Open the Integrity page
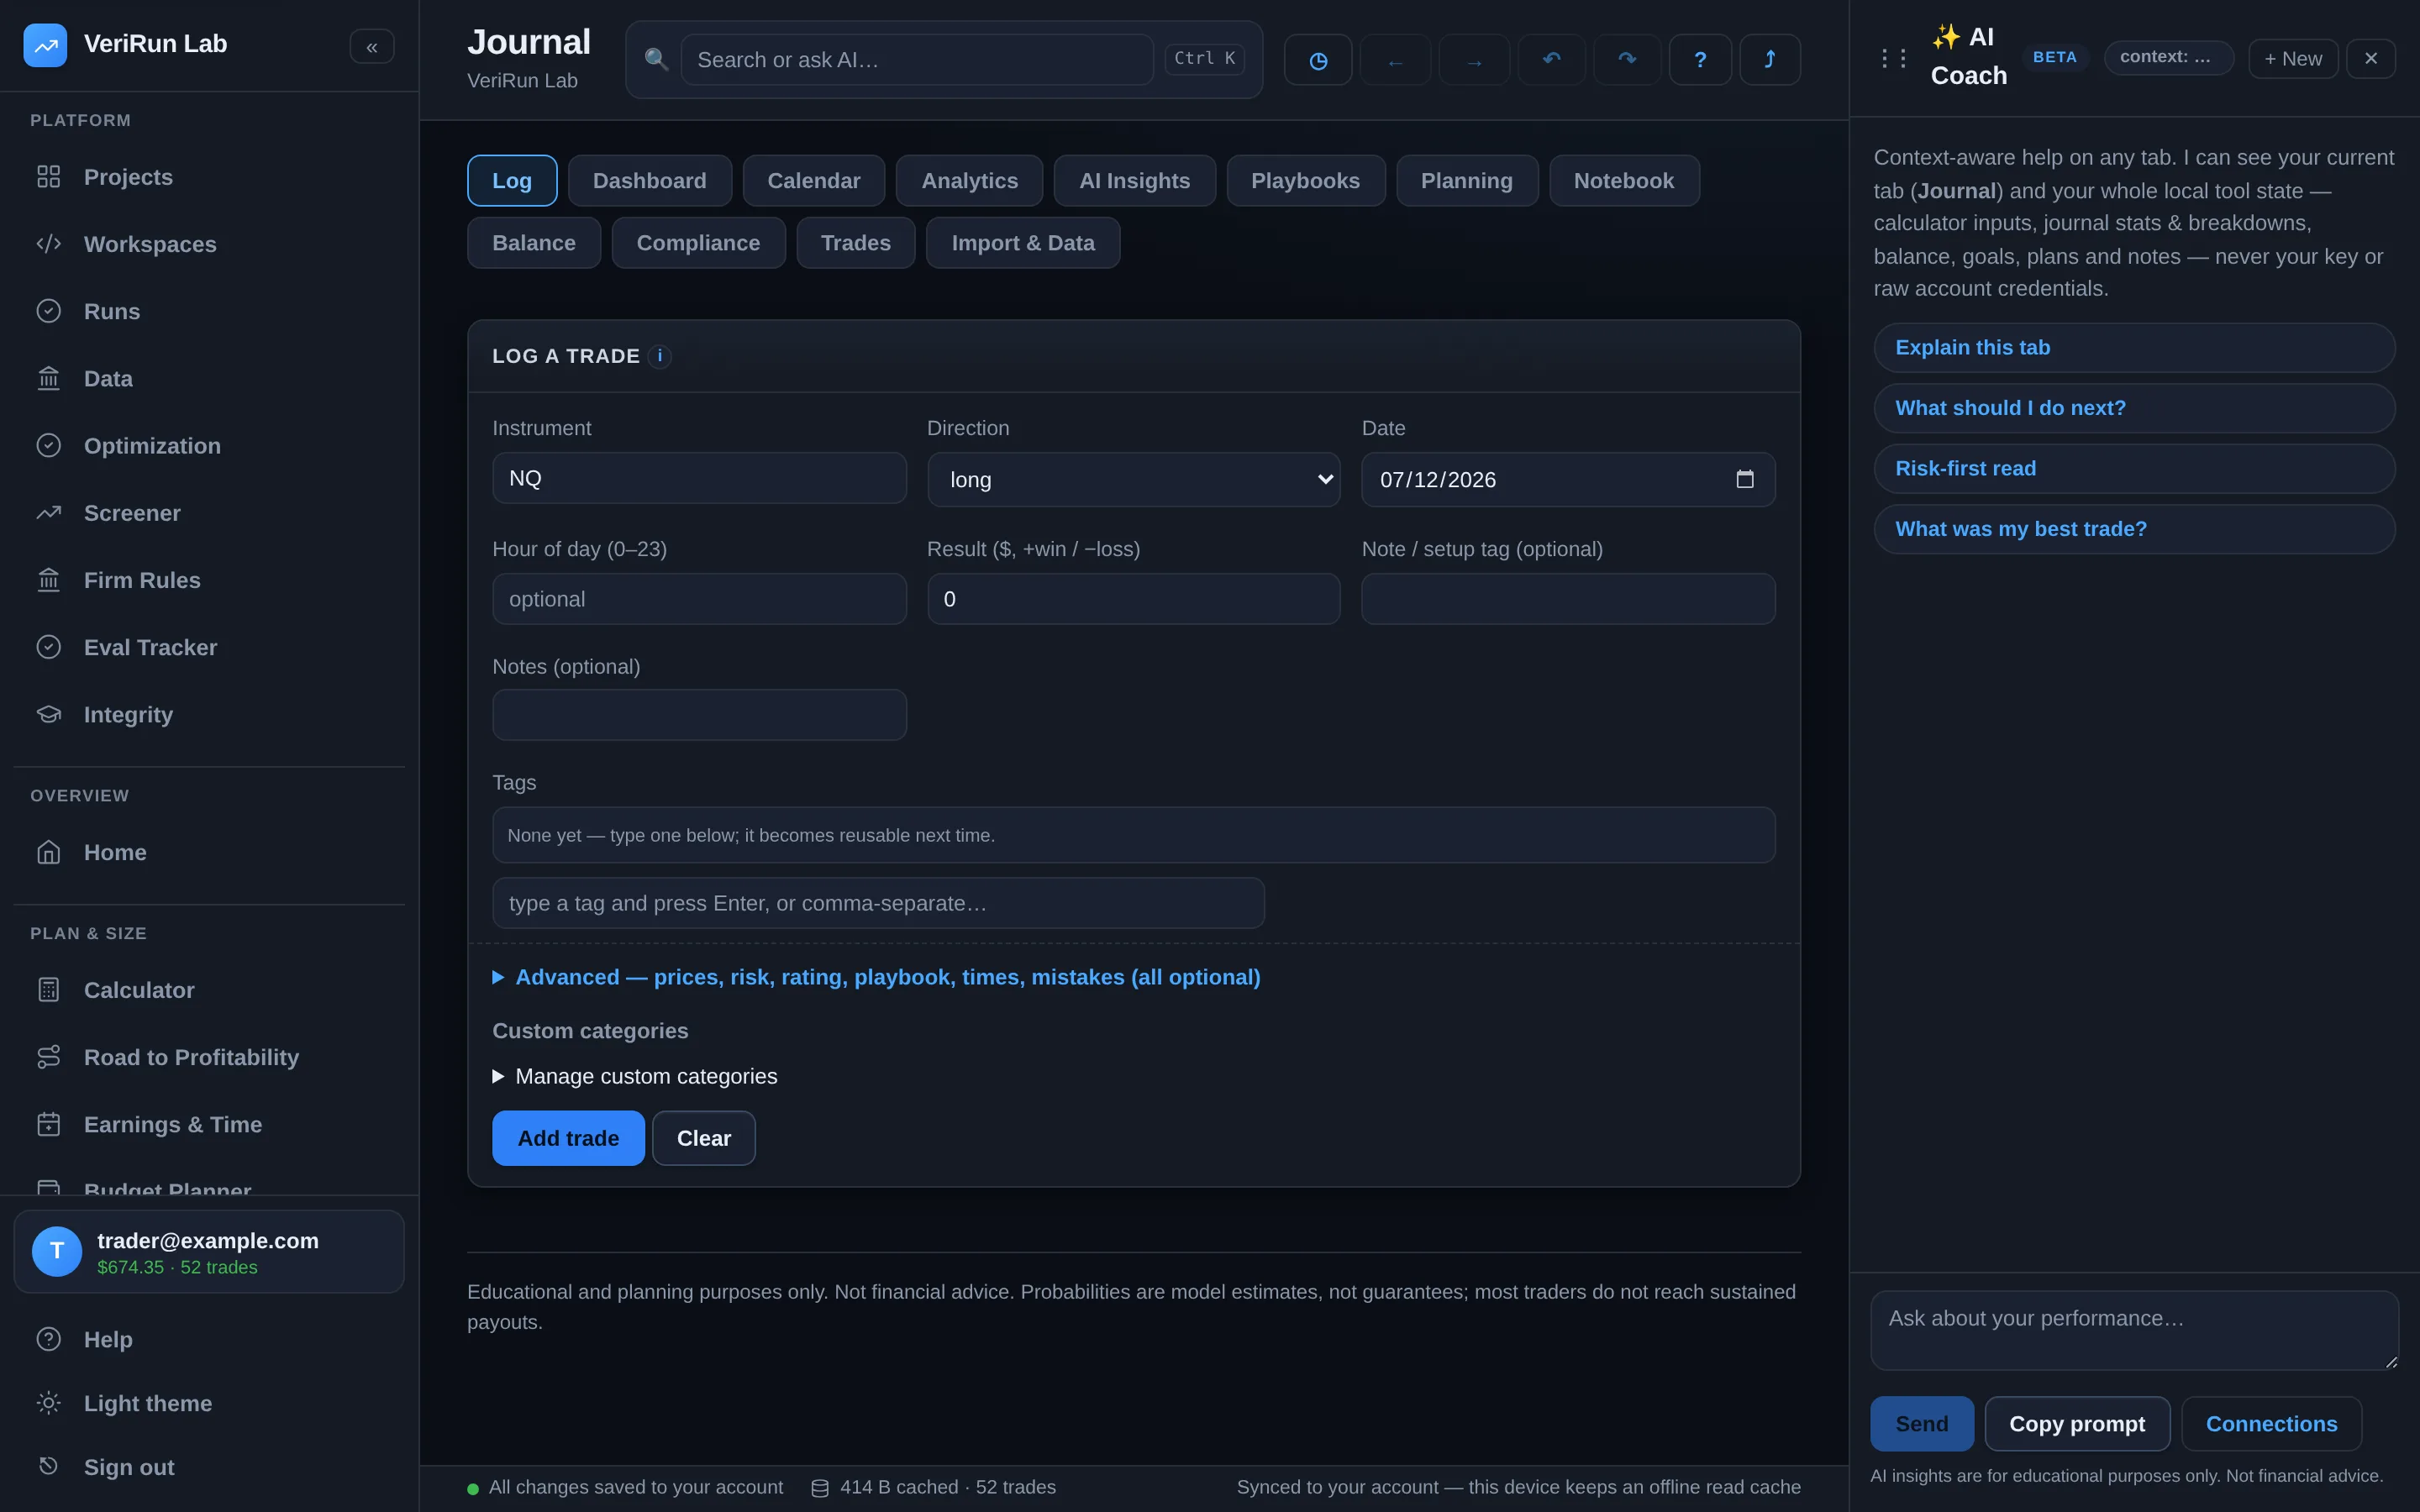This screenshot has height=1512, width=2420. point(209,715)
